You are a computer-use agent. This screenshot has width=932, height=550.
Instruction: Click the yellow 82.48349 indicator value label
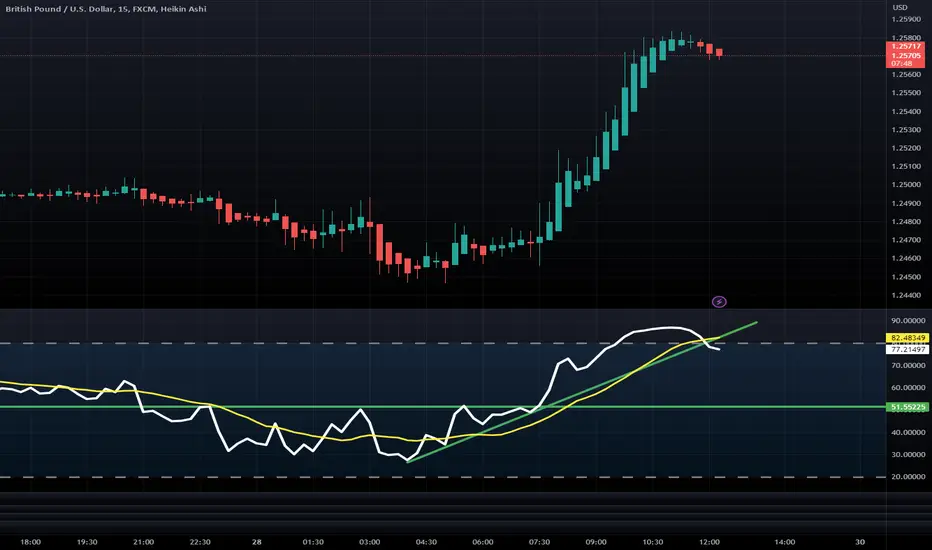[x=906, y=339]
